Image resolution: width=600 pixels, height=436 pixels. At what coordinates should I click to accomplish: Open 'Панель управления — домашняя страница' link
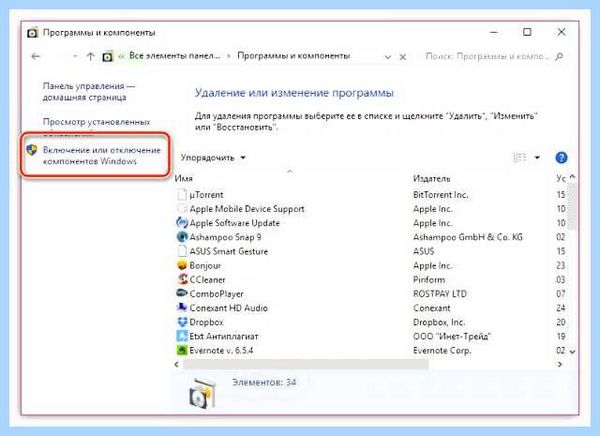89,91
